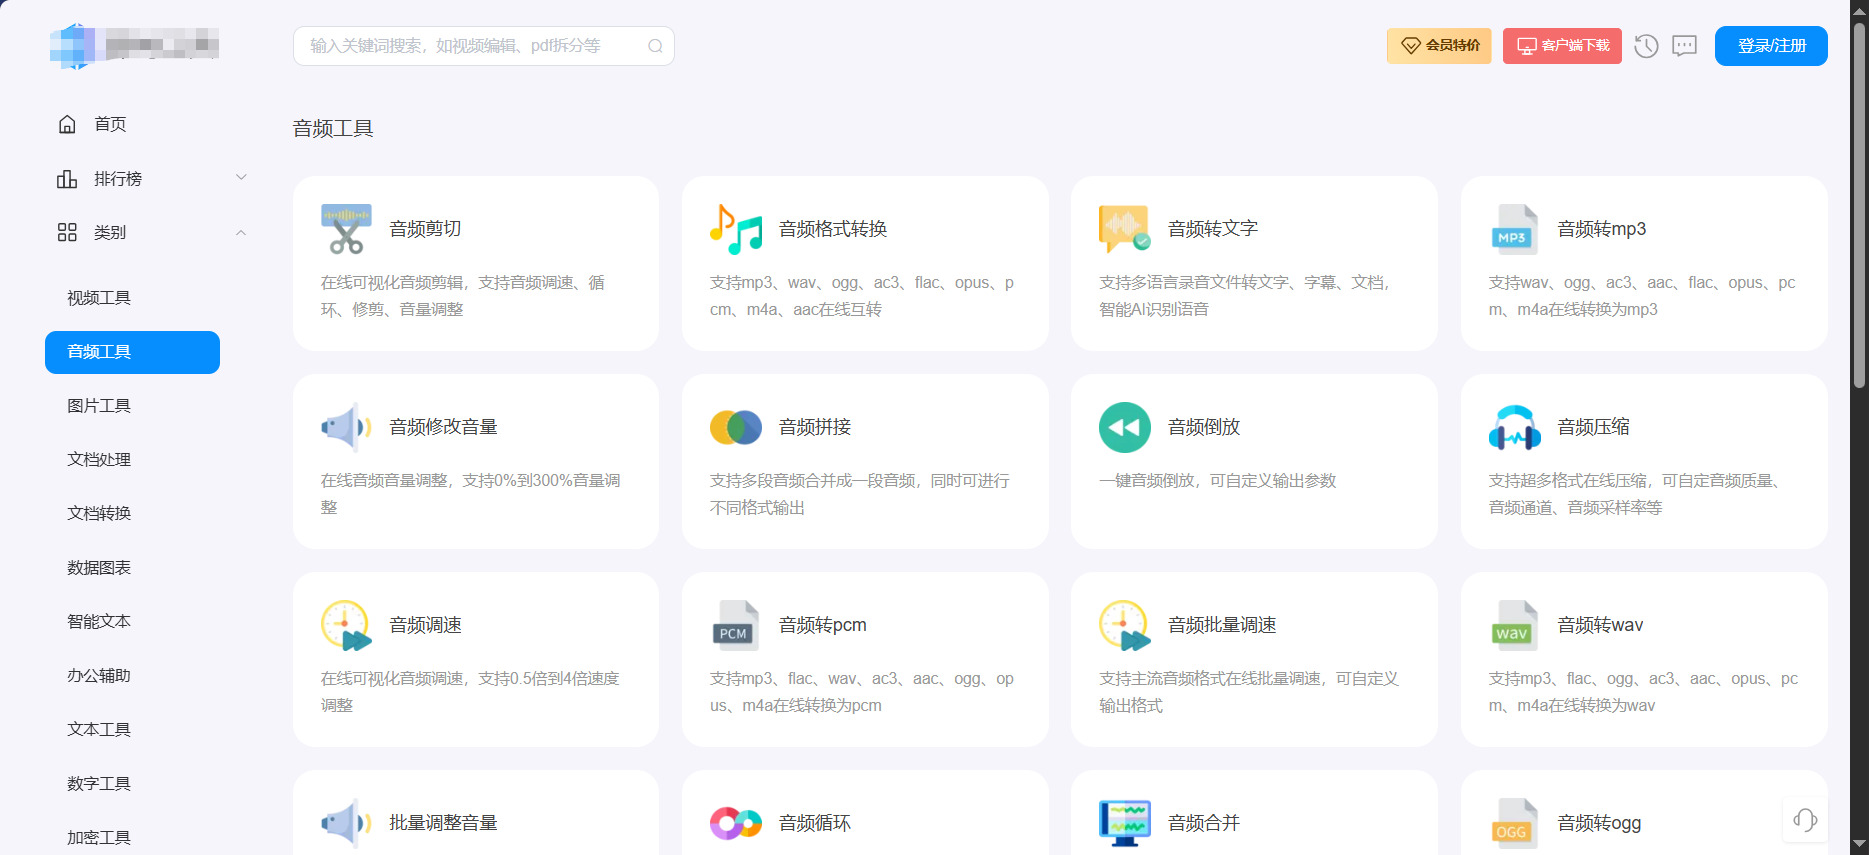The width and height of the screenshot is (1869, 855).
Task: Click the search magnifier icon
Action: pyautogui.click(x=655, y=46)
